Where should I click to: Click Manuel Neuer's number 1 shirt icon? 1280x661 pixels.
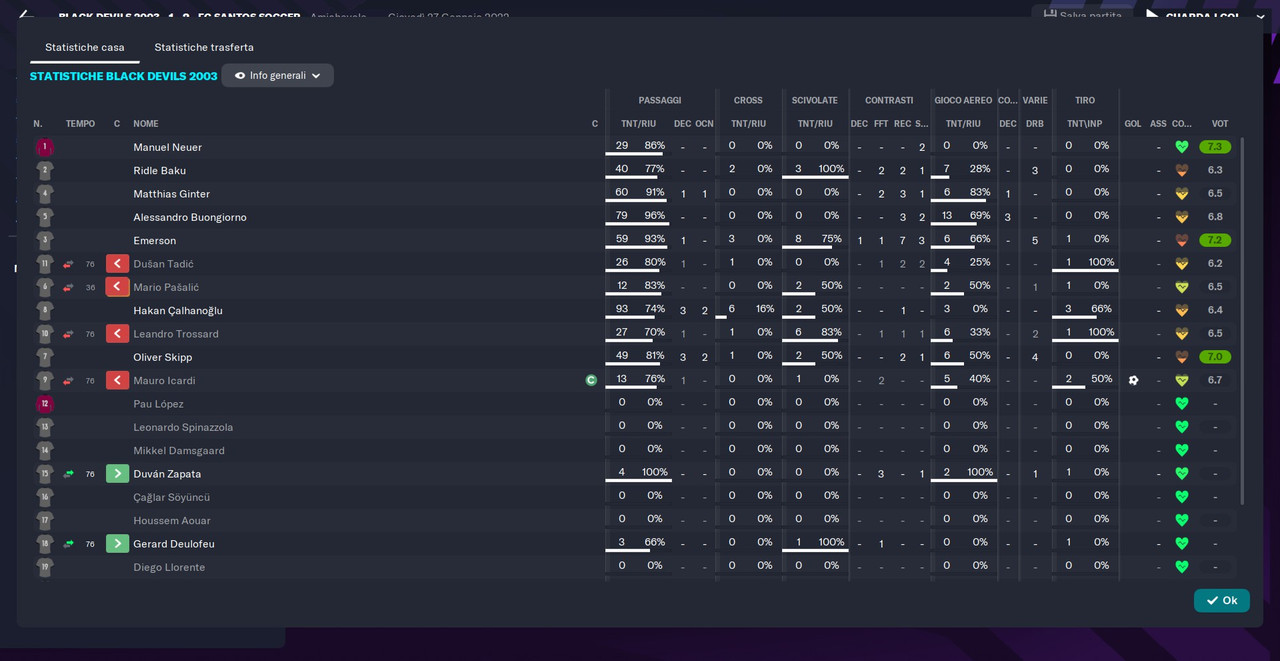click(44, 147)
